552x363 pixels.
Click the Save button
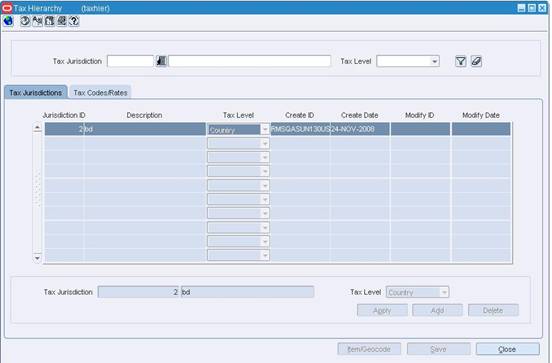coord(438,349)
